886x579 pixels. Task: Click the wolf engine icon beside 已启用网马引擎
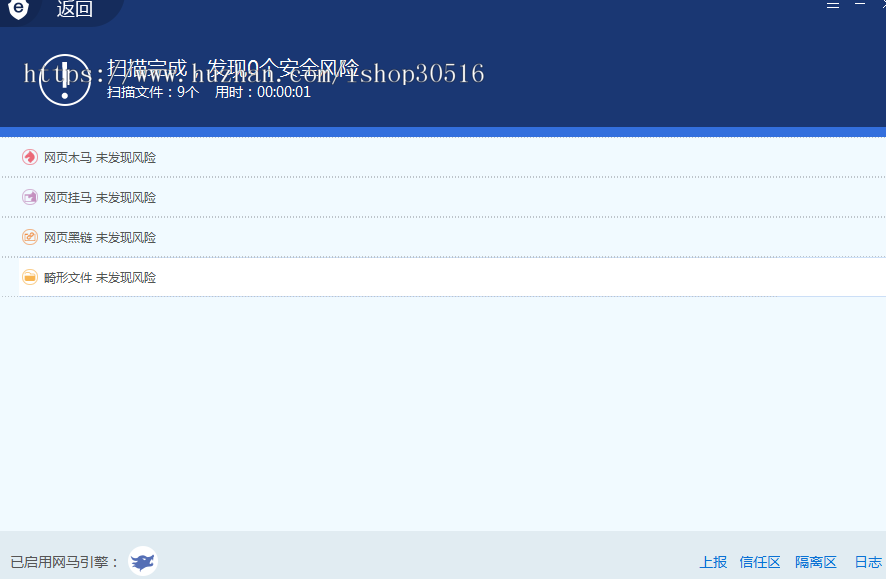click(143, 561)
